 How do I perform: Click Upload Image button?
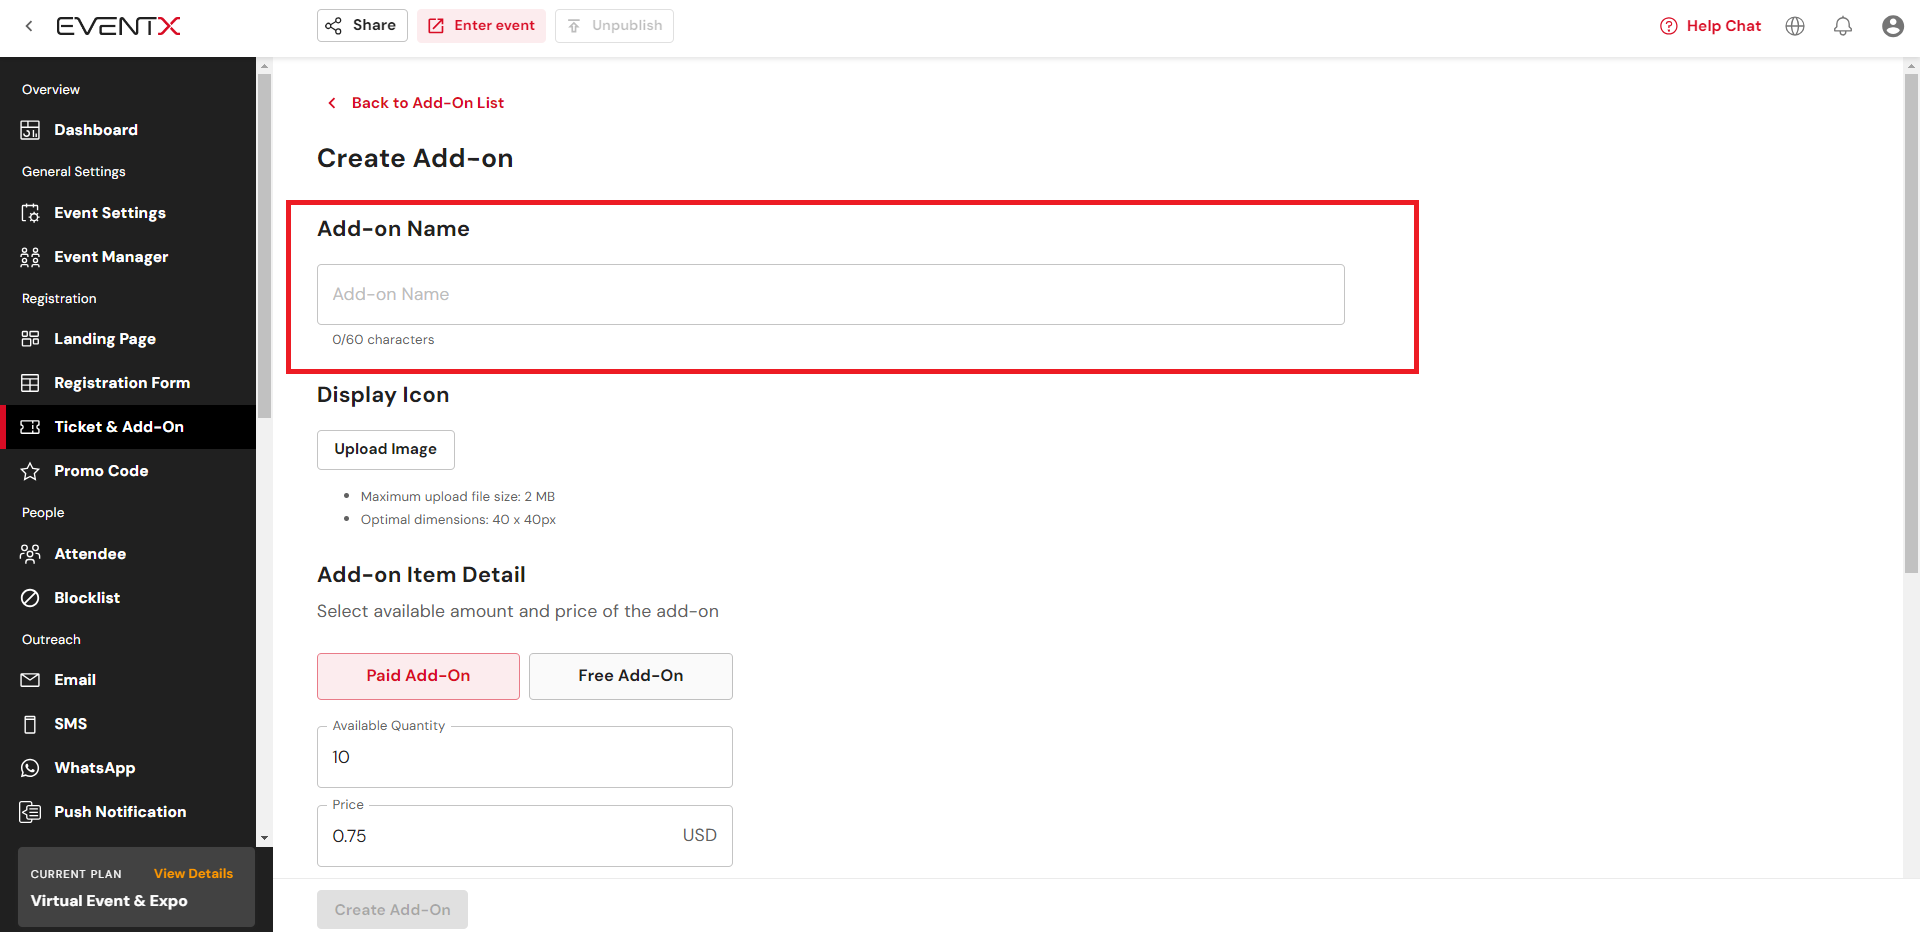[385, 450]
